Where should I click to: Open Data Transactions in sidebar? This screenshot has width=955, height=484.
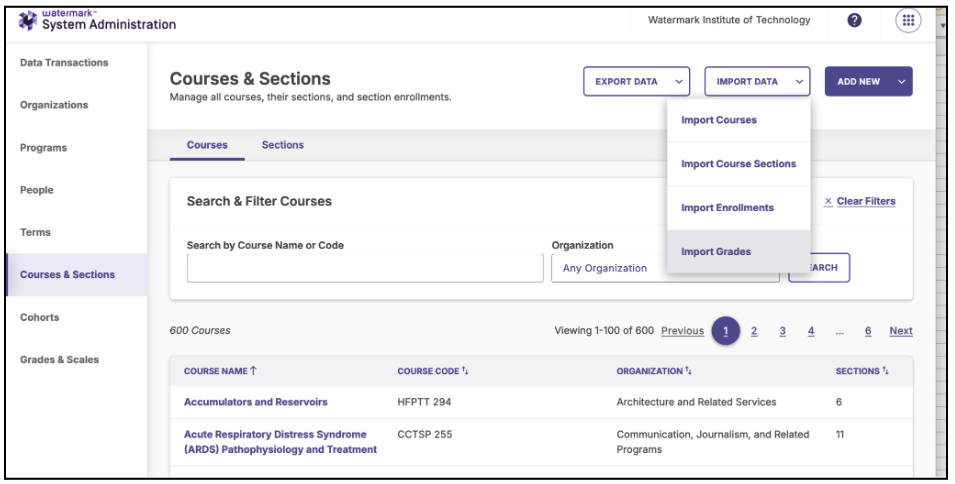click(x=64, y=63)
